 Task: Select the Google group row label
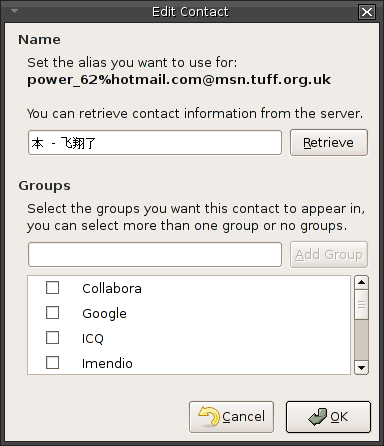click(104, 314)
